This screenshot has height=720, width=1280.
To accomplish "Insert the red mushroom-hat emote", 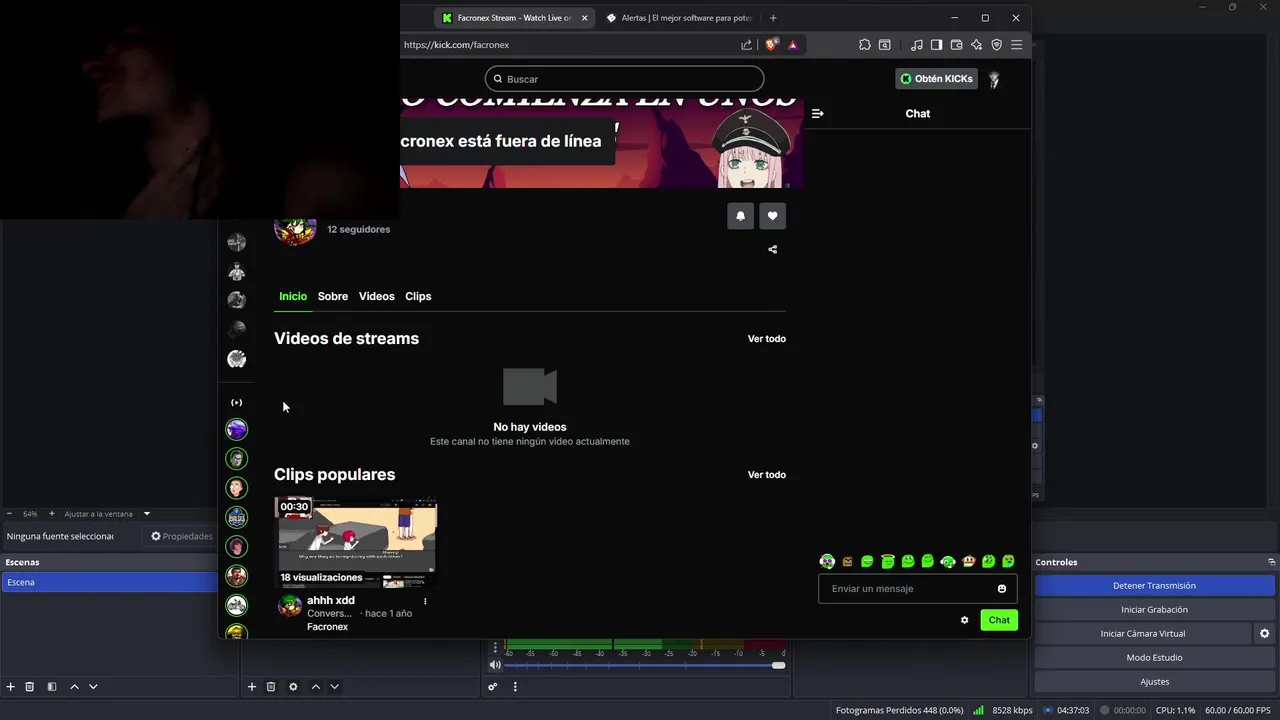I will coord(968,562).
